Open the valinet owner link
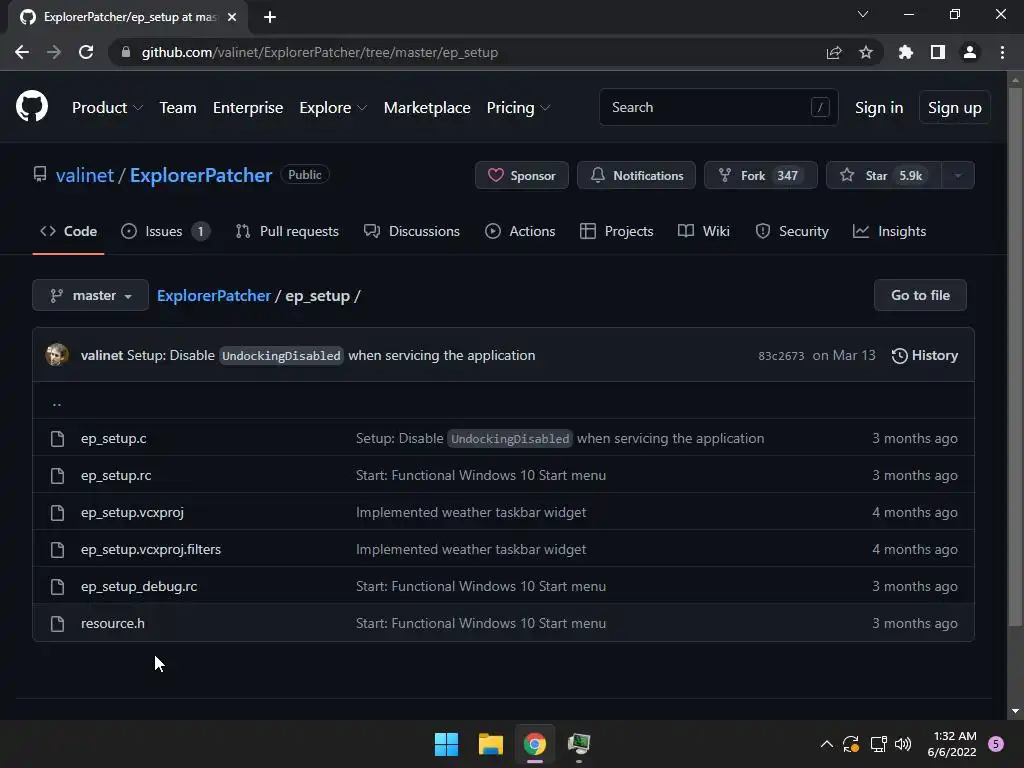Viewport: 1024px width, 768px height. (85, 175)
